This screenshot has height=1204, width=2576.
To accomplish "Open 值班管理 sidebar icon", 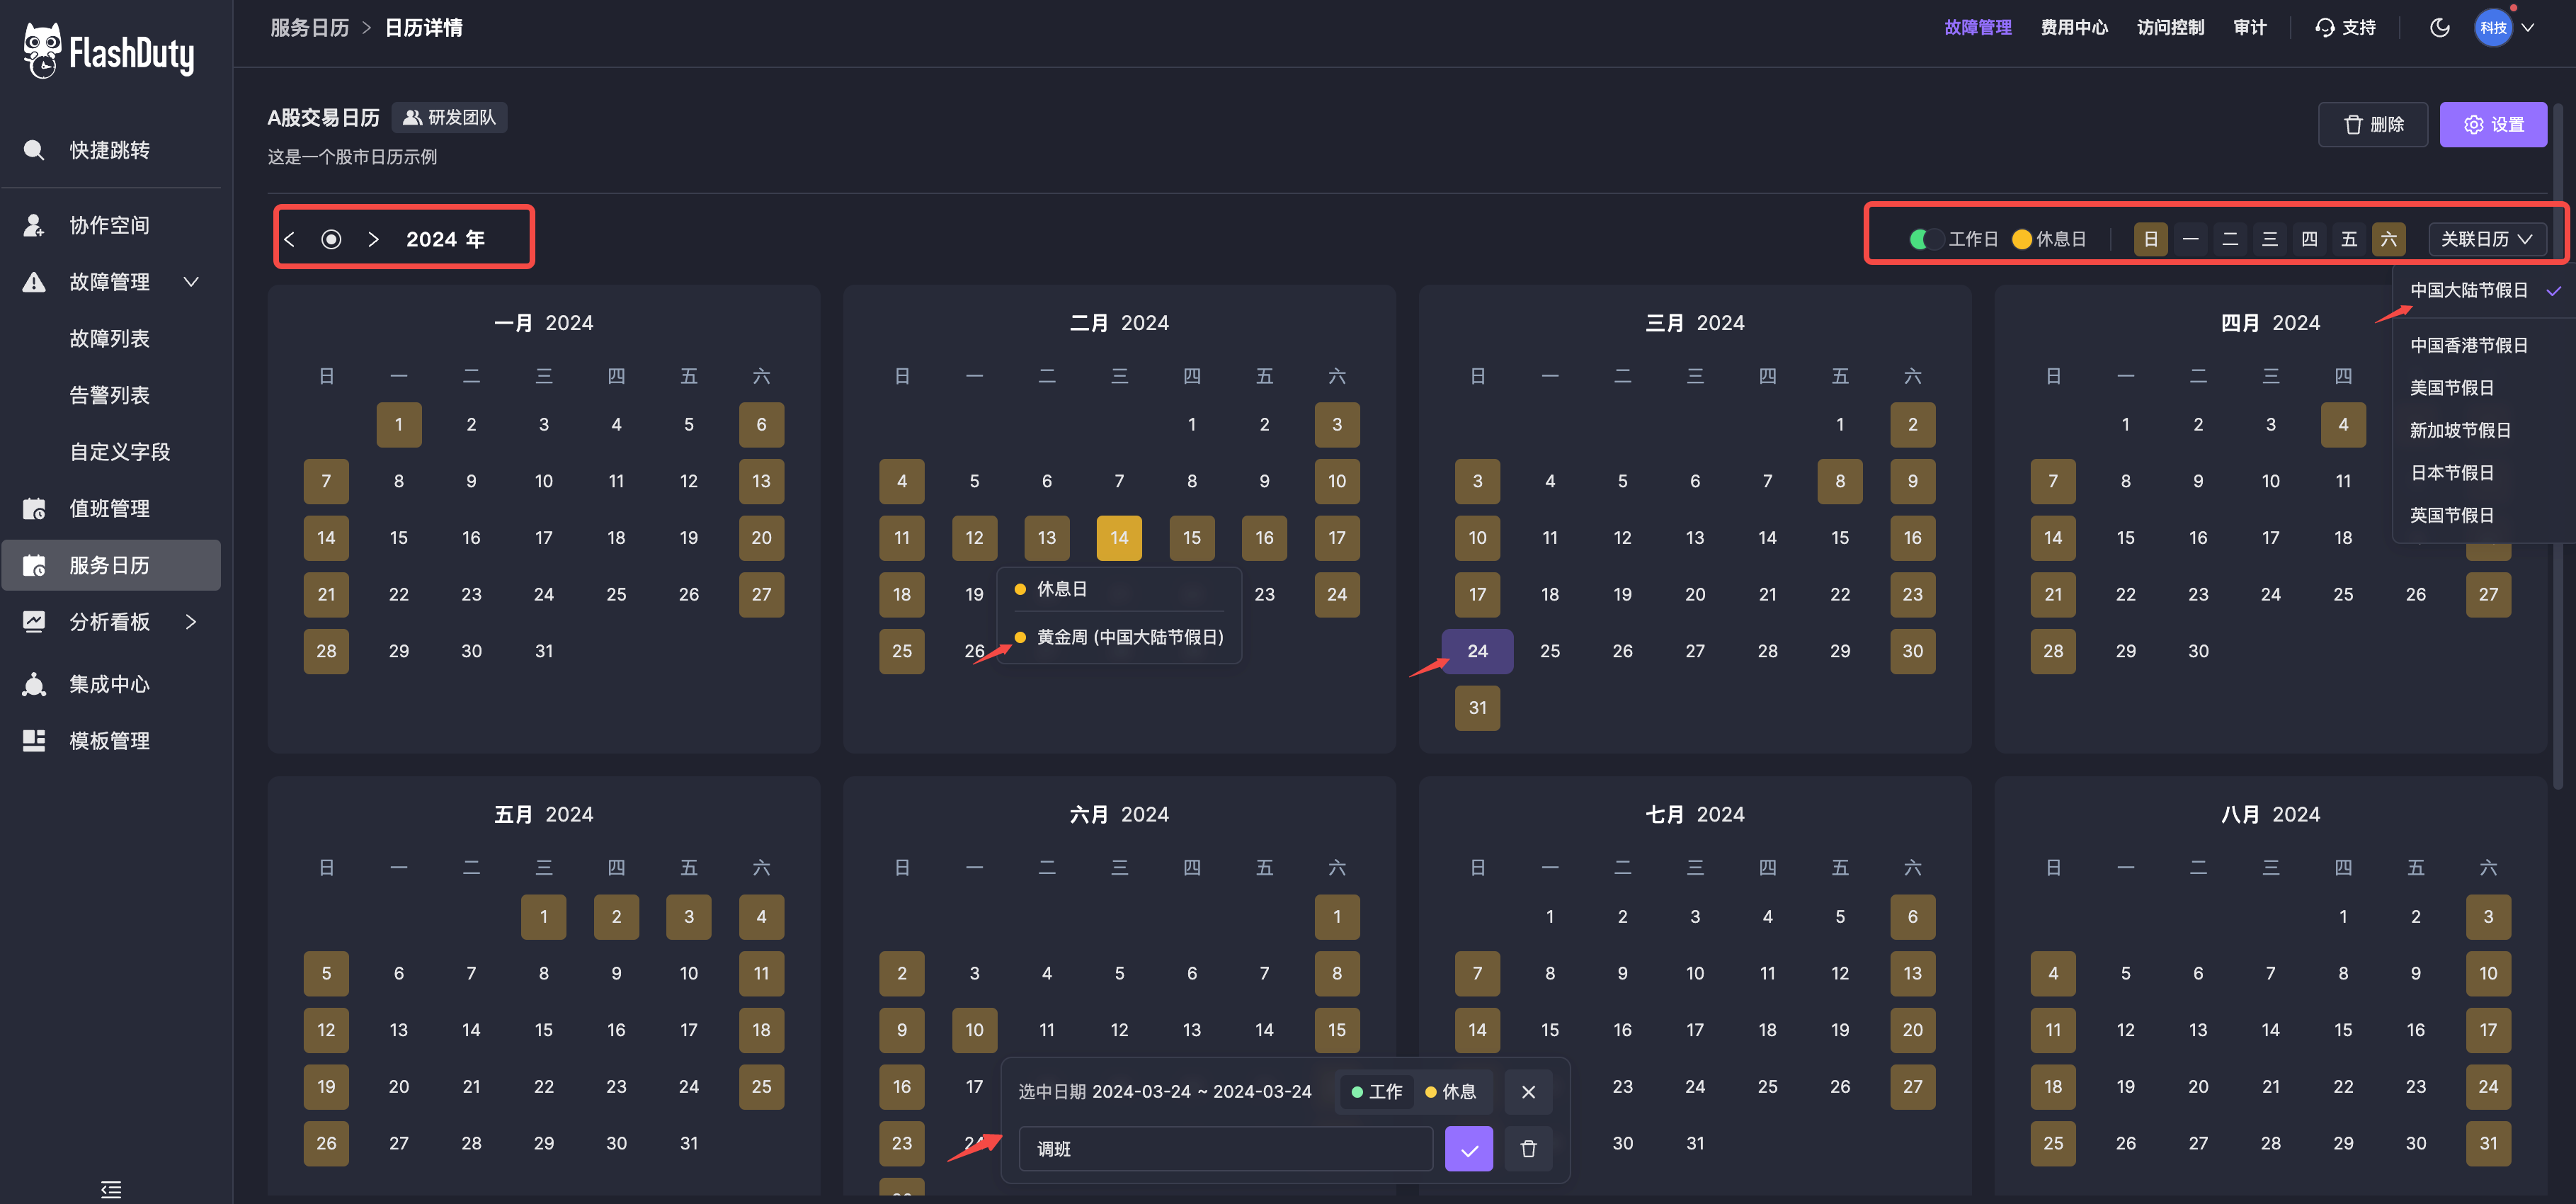I will tap(34, 509).
